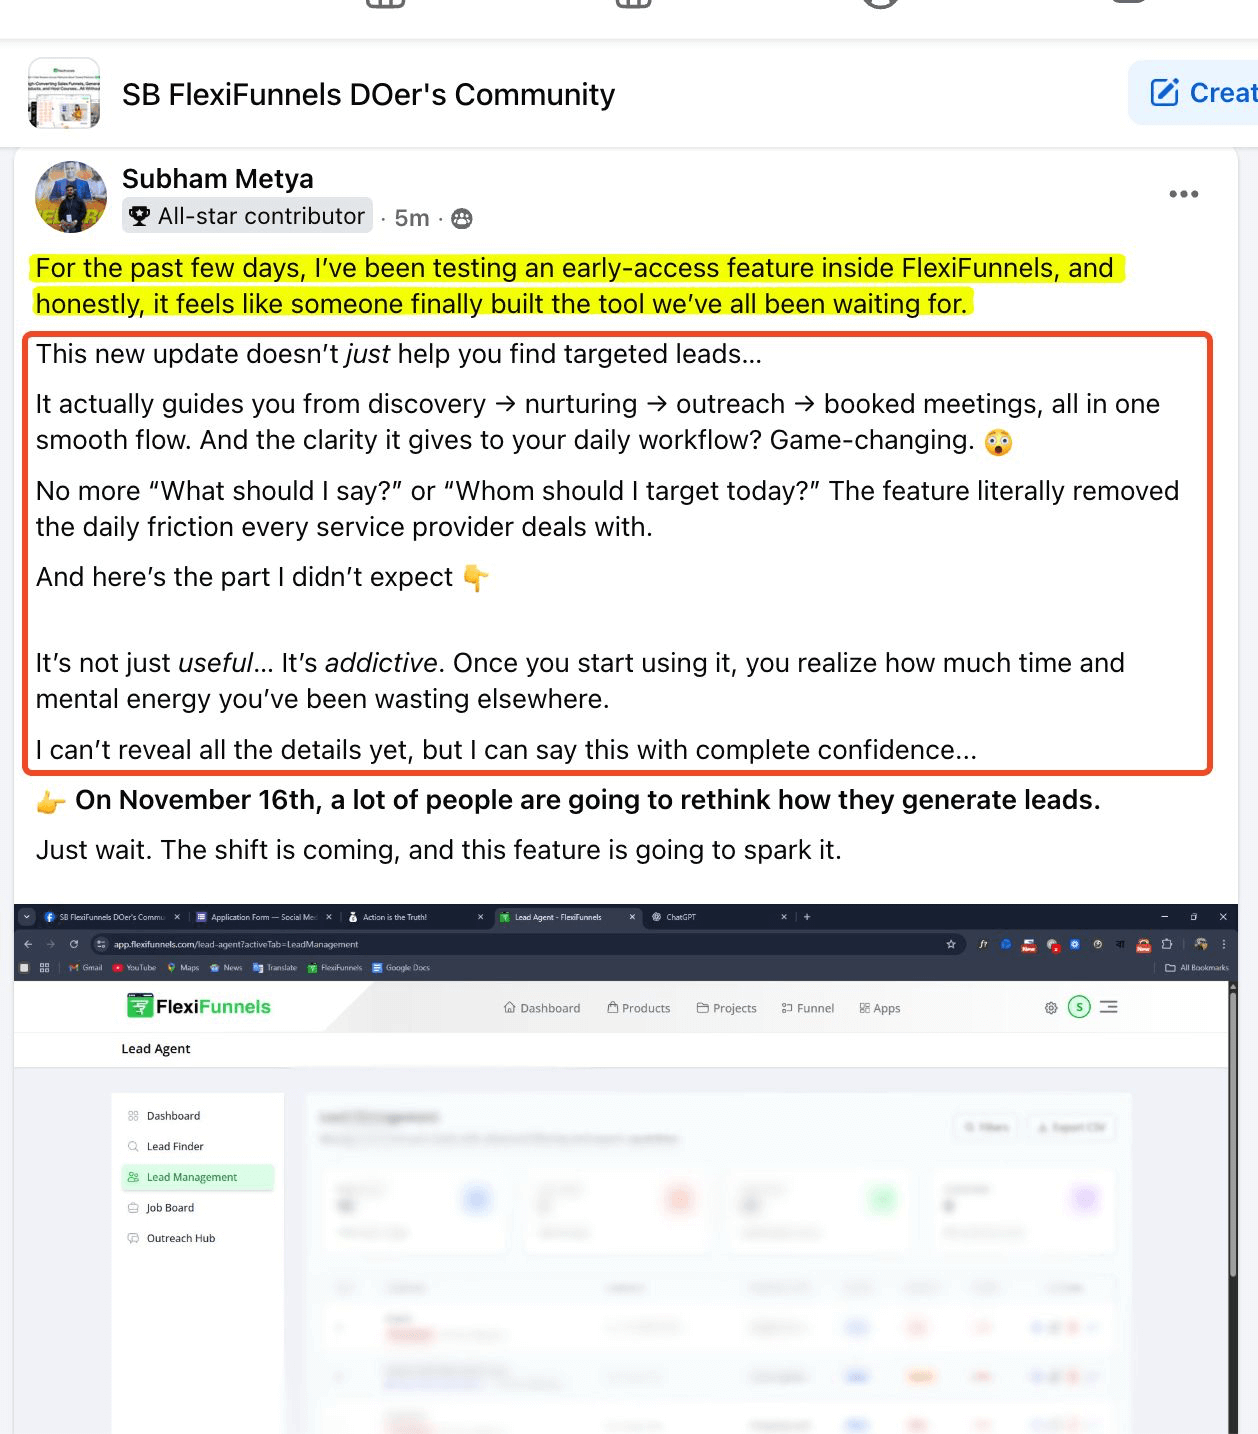Click the FlexiFunnels logo in the screenshot

point(198,1006)
